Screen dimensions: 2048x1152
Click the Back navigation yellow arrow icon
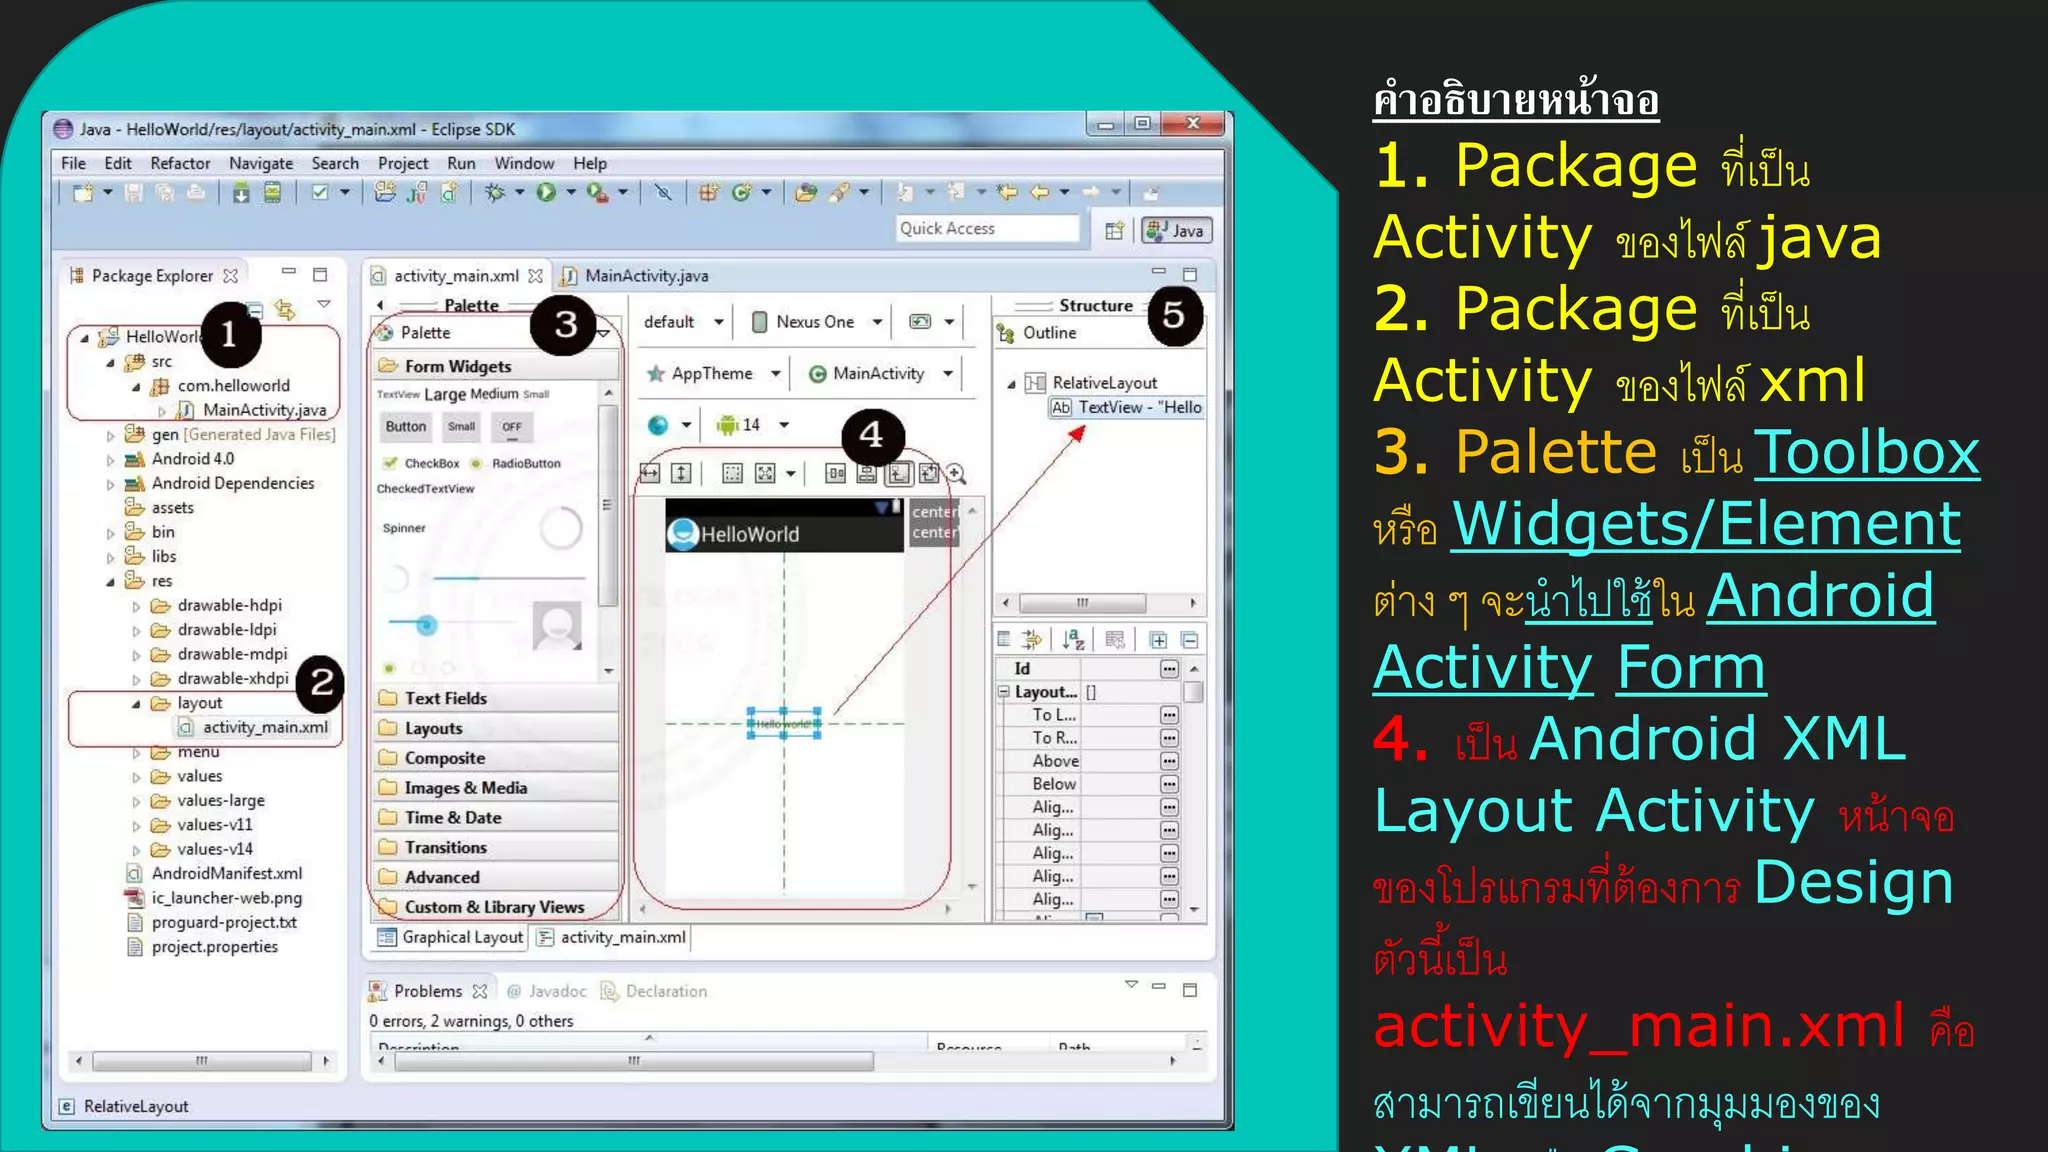[x=1040, y=192]
